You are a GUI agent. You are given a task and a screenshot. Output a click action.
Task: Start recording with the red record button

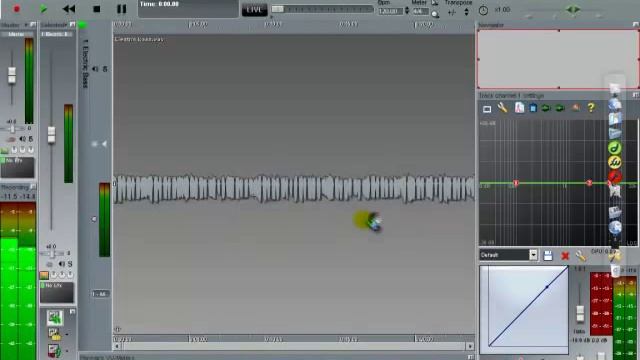pos(17,9)
